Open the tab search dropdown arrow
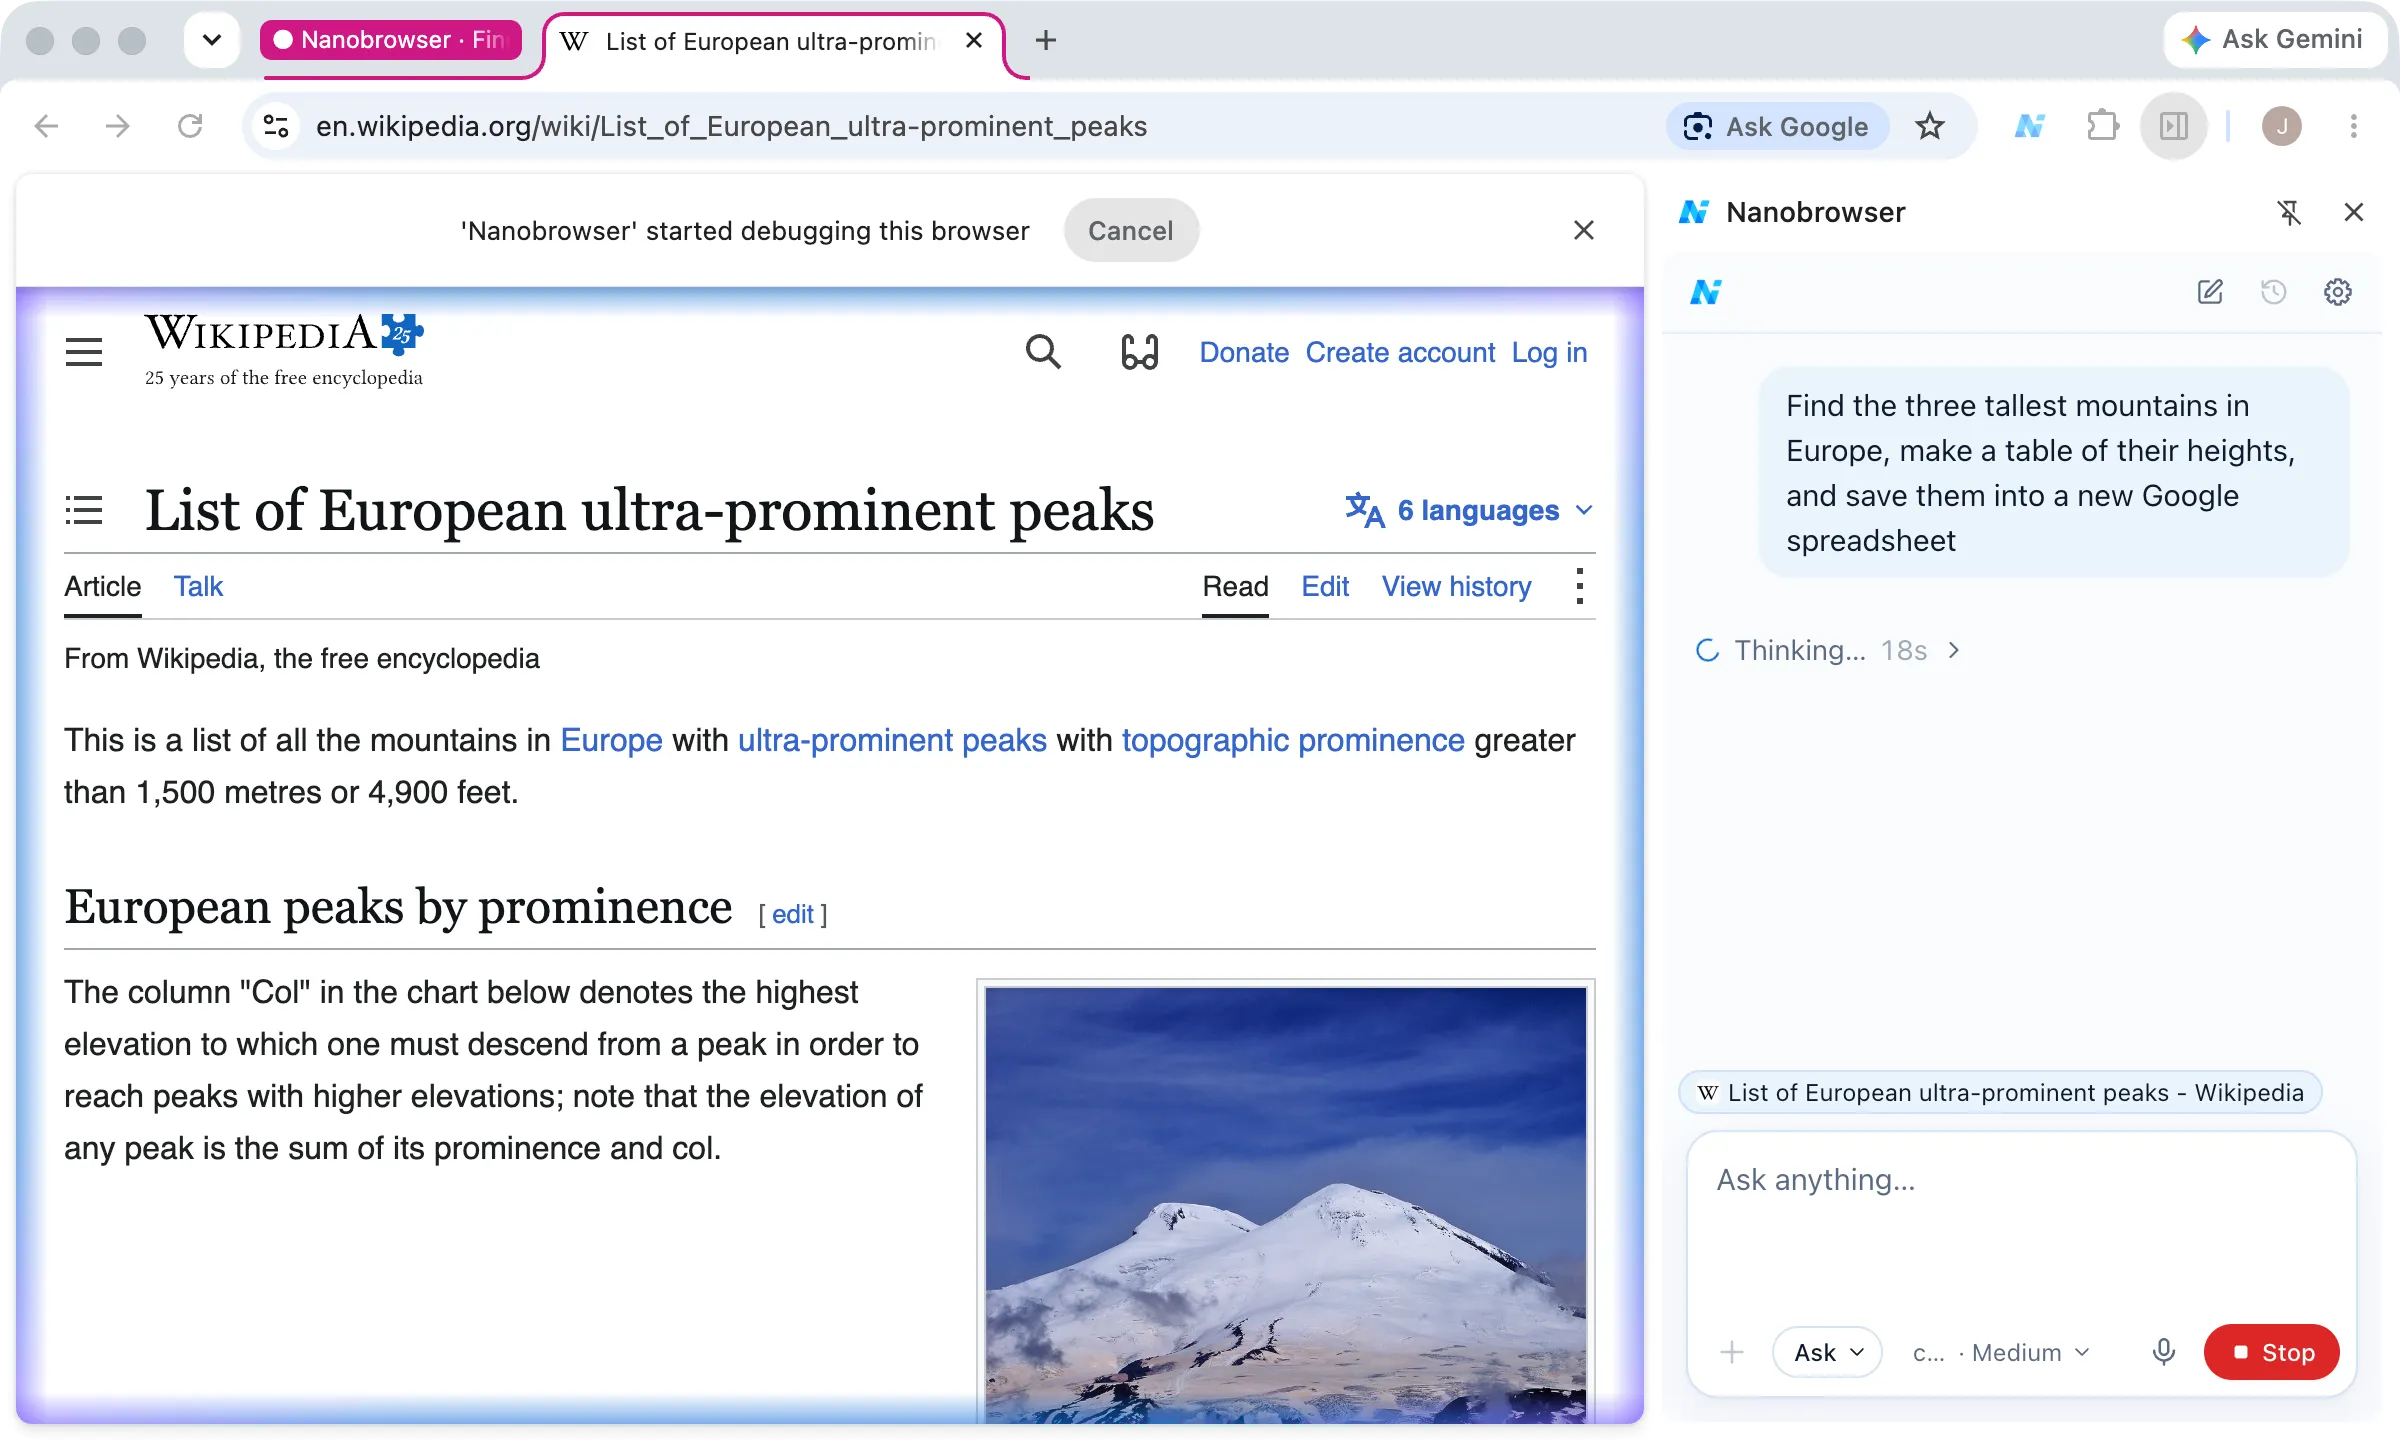The width and height of the screenshot is (2400, 1440). coord(211,40)
